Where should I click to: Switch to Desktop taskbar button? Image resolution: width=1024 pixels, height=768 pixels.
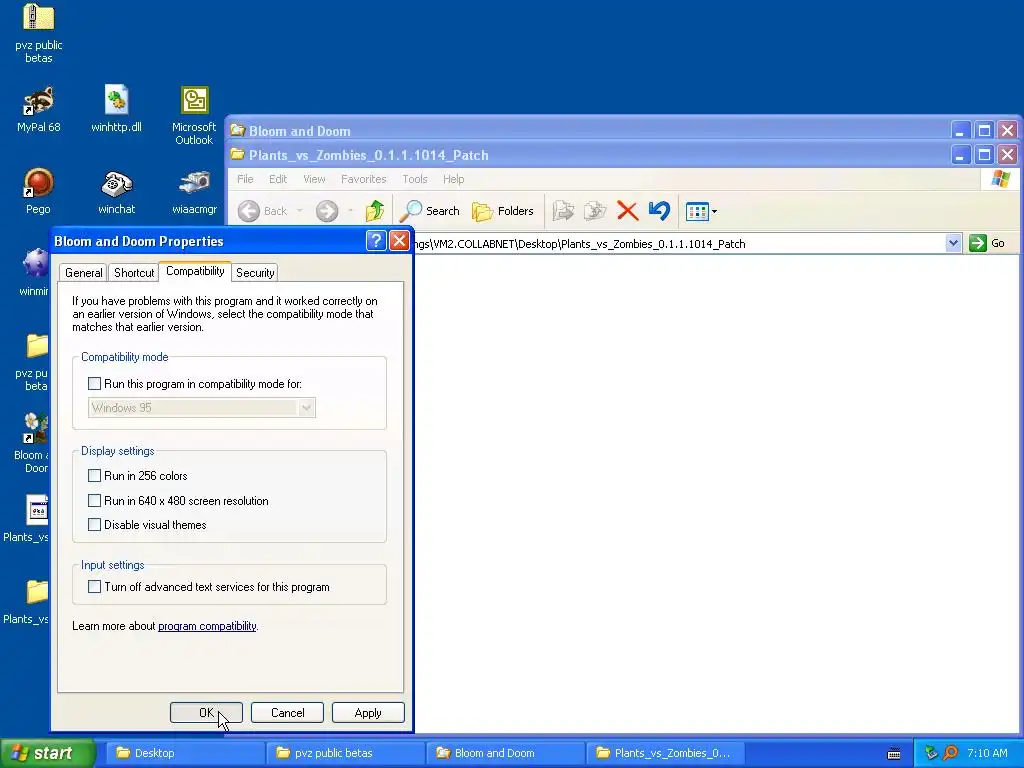(x=183, y=753)
